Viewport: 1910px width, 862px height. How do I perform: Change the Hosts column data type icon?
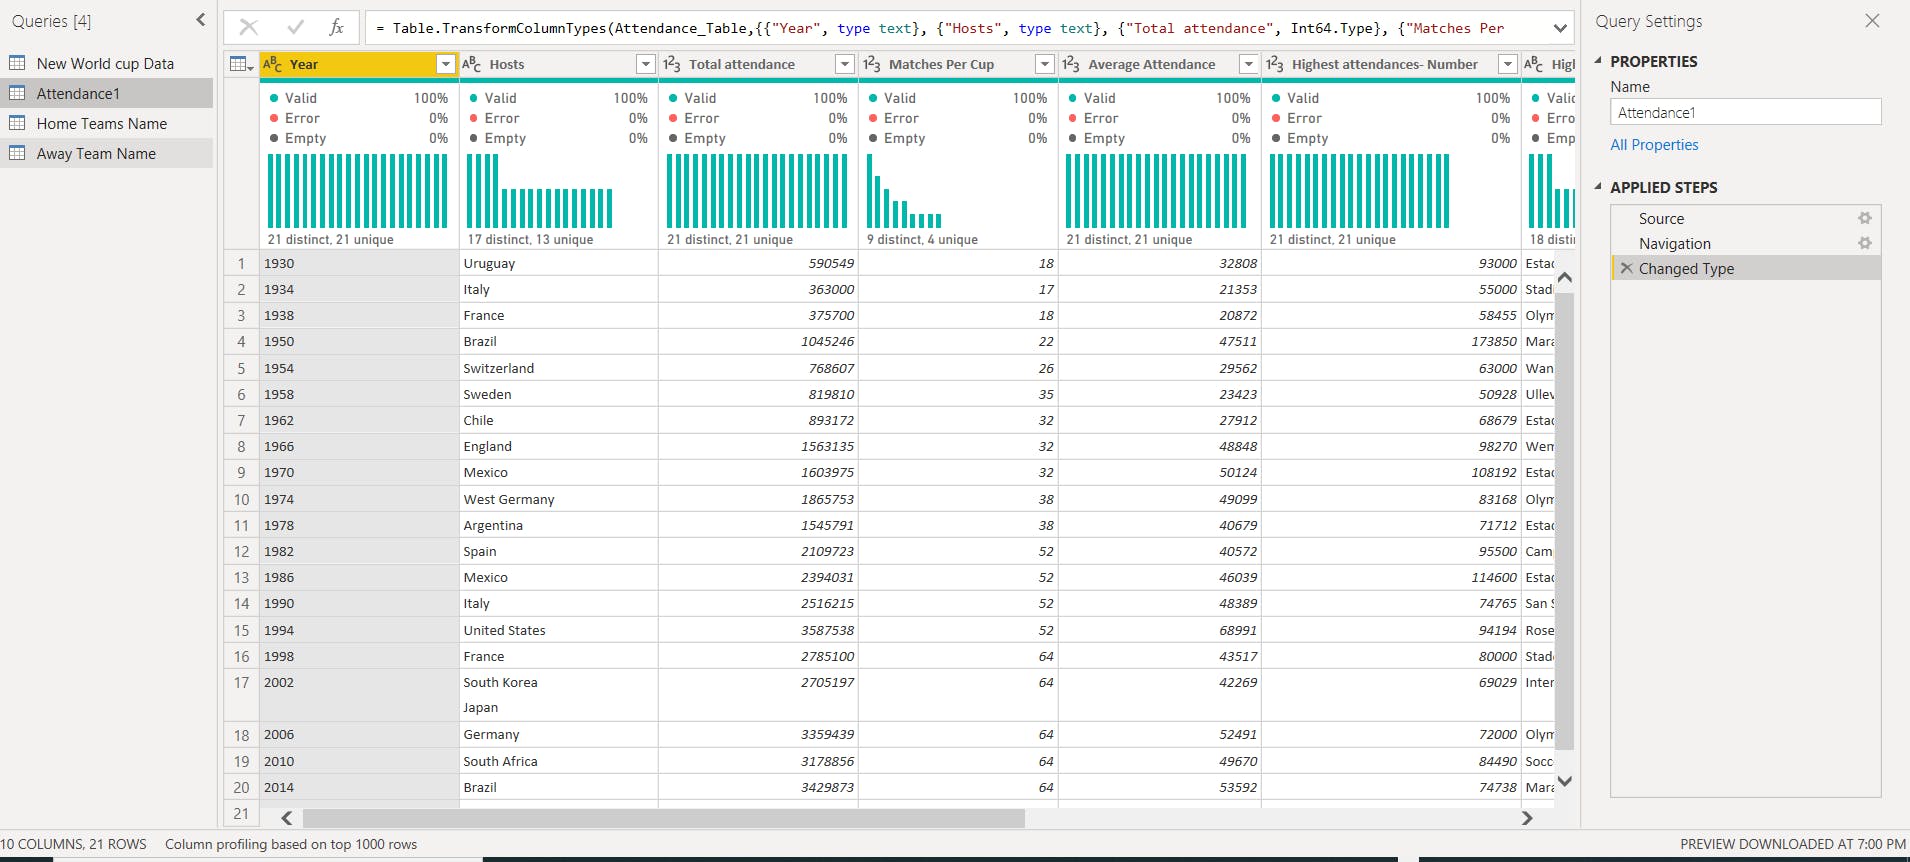(472, 64)
